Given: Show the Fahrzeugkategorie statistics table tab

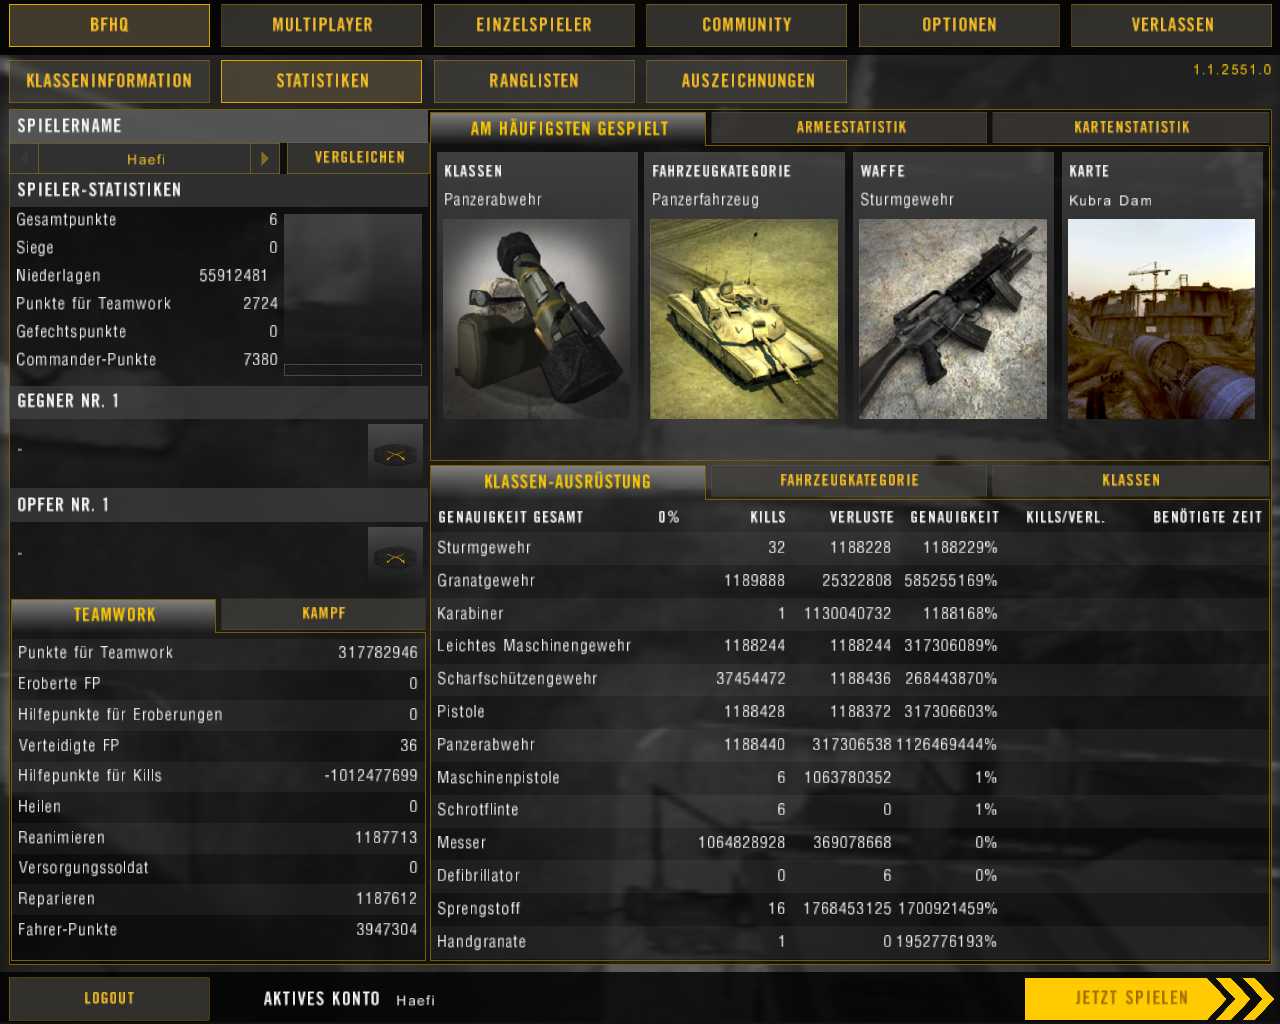Looking at the screenshot, I should tap(848, 480).
